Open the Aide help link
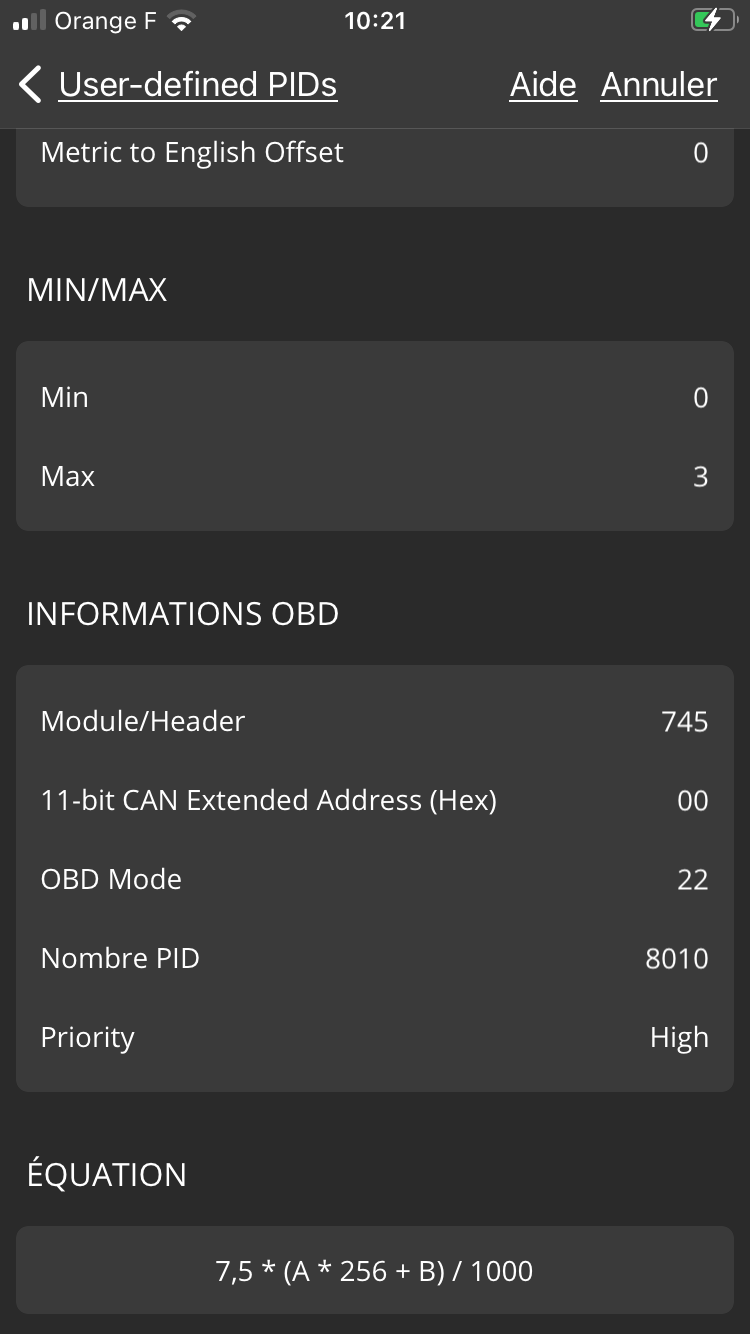This screenshot has width=750, height=1334. pyautogui.click(x=543, y=85)
